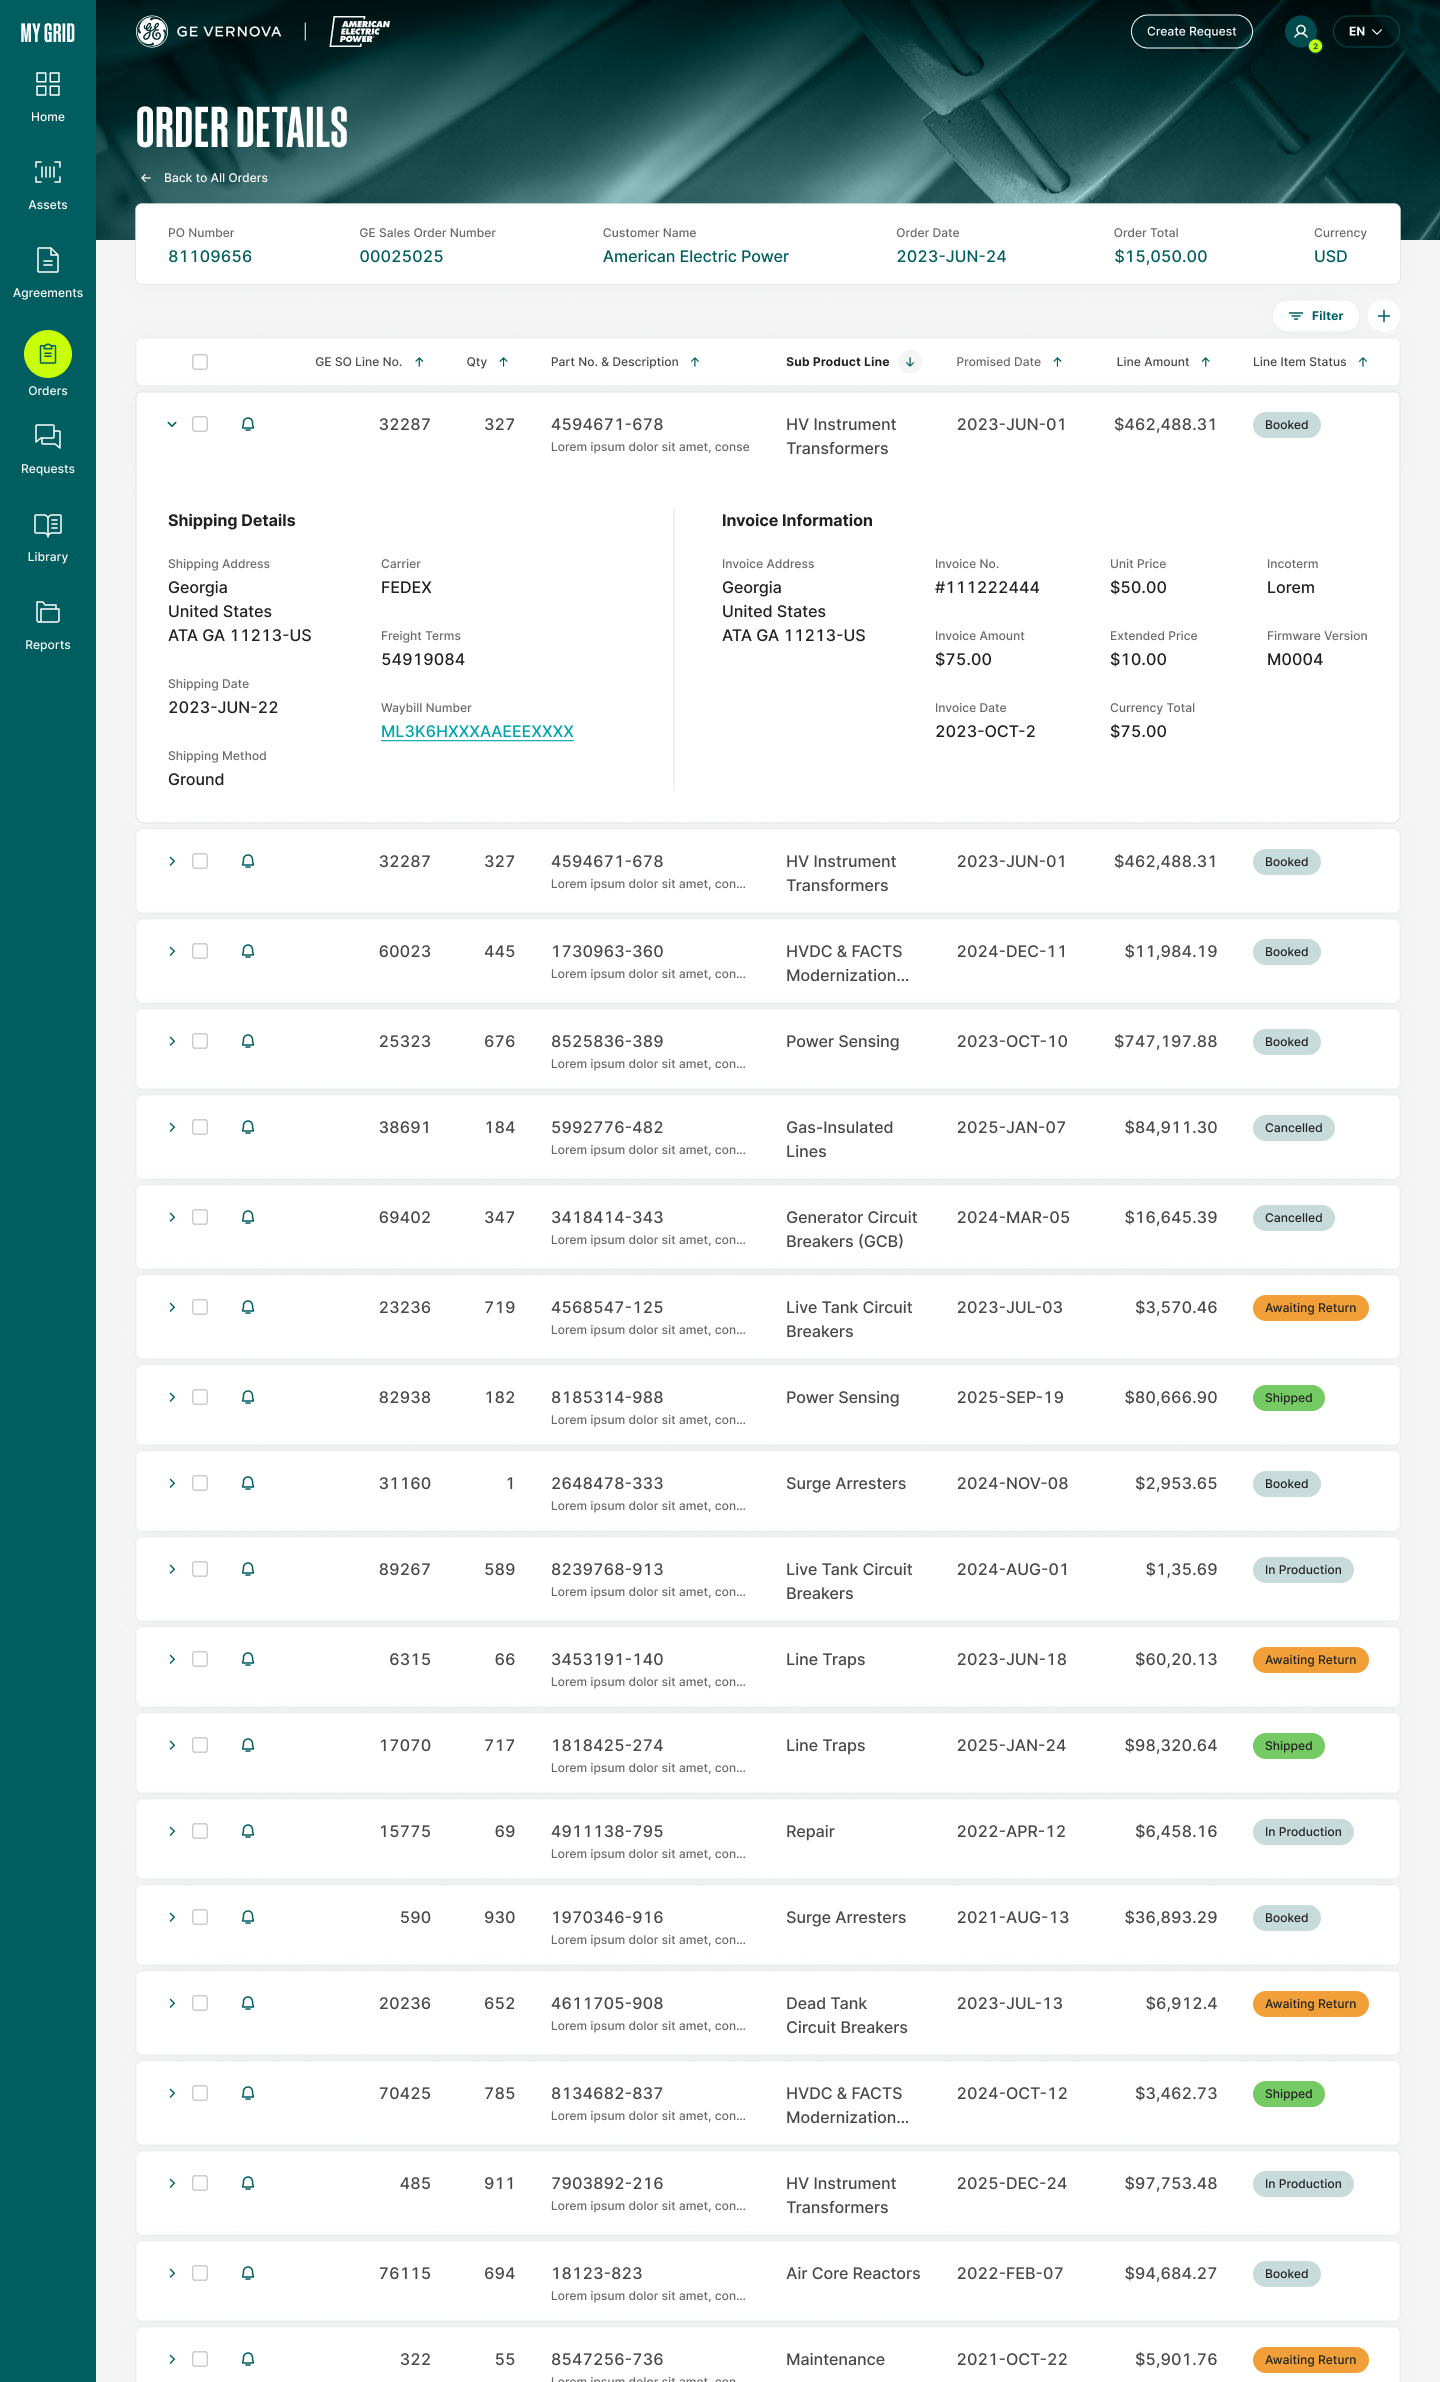Click Shipped badge for line 82938

(1288, 1398)
